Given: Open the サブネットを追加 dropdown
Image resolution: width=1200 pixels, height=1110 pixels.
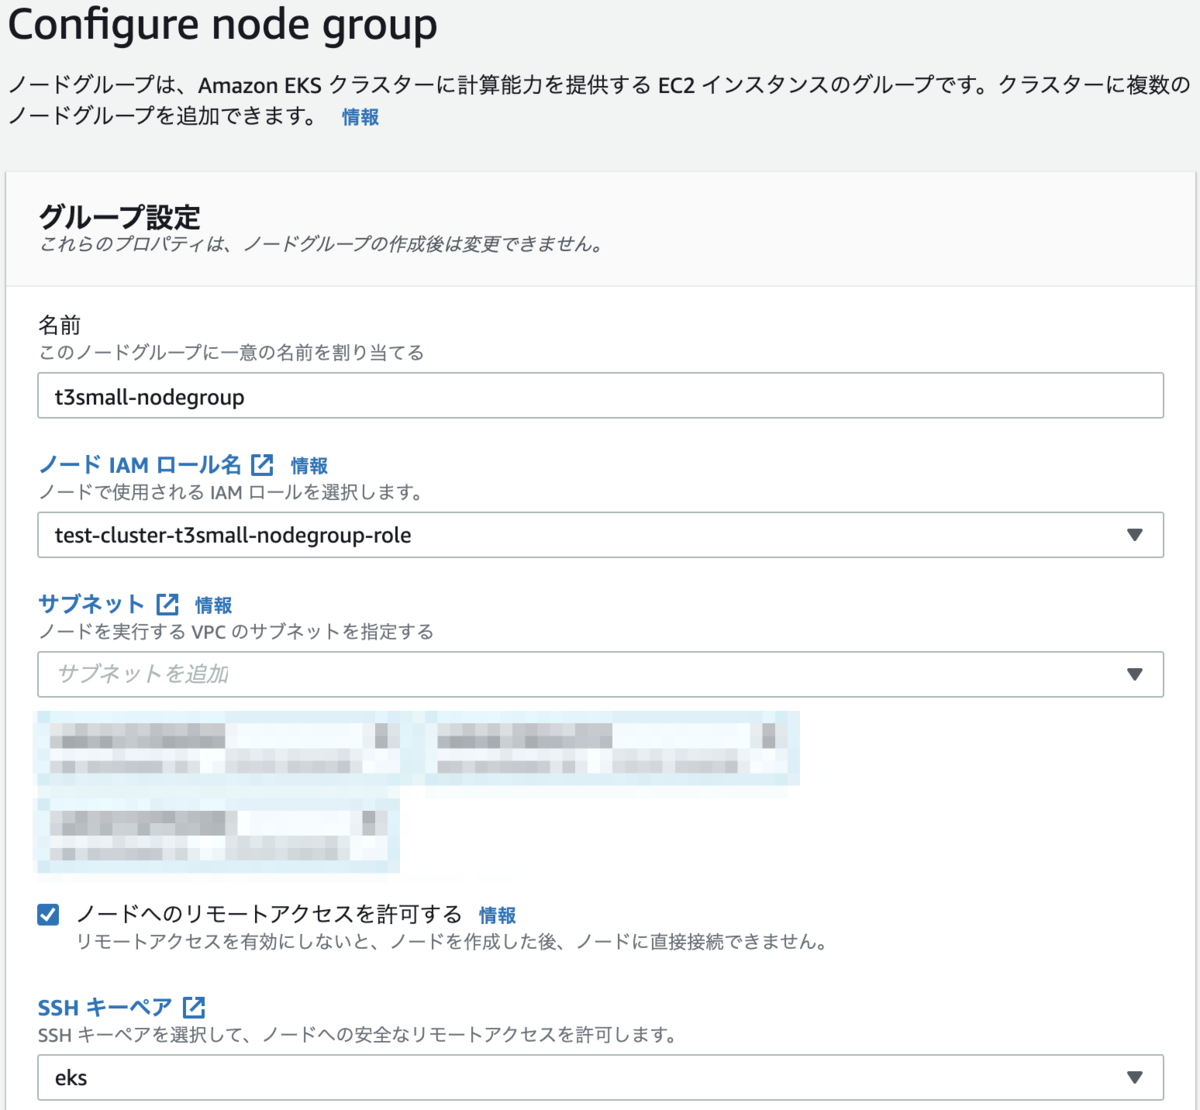Looking at the screenshot, I should point(600,674).
